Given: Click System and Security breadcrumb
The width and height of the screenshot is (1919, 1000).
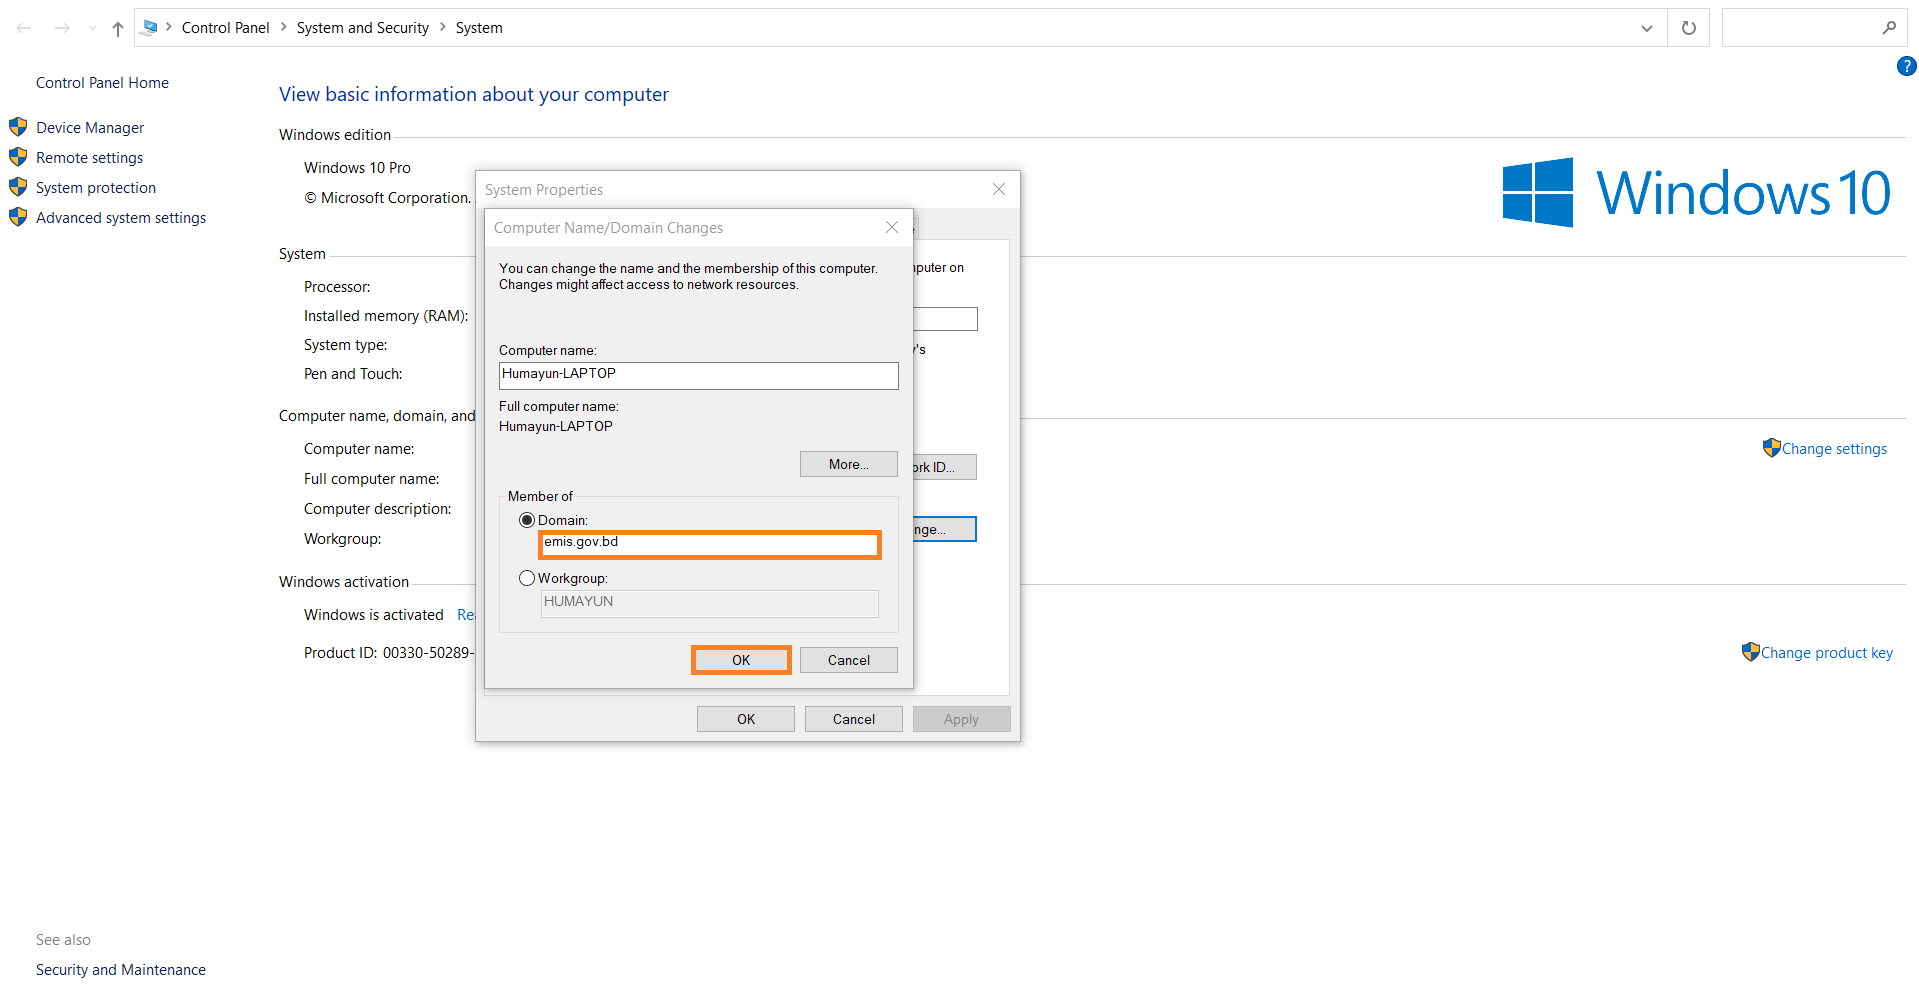Looking at the screenshot, I should point(362,28).
